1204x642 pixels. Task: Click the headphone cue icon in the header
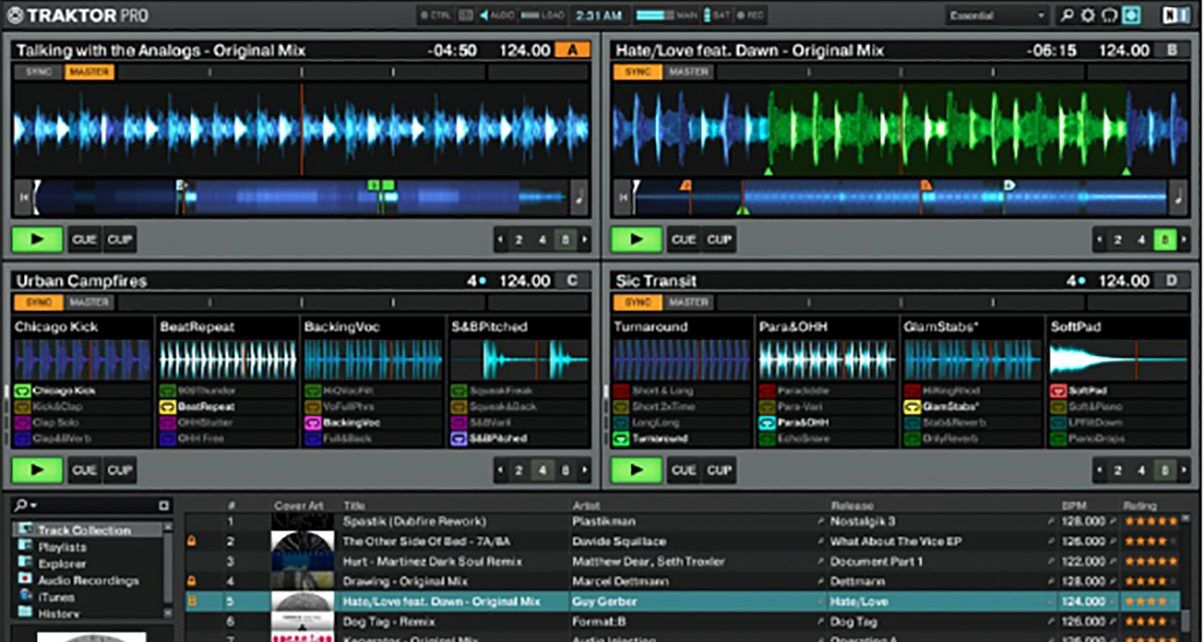(x=1110, y=15)
